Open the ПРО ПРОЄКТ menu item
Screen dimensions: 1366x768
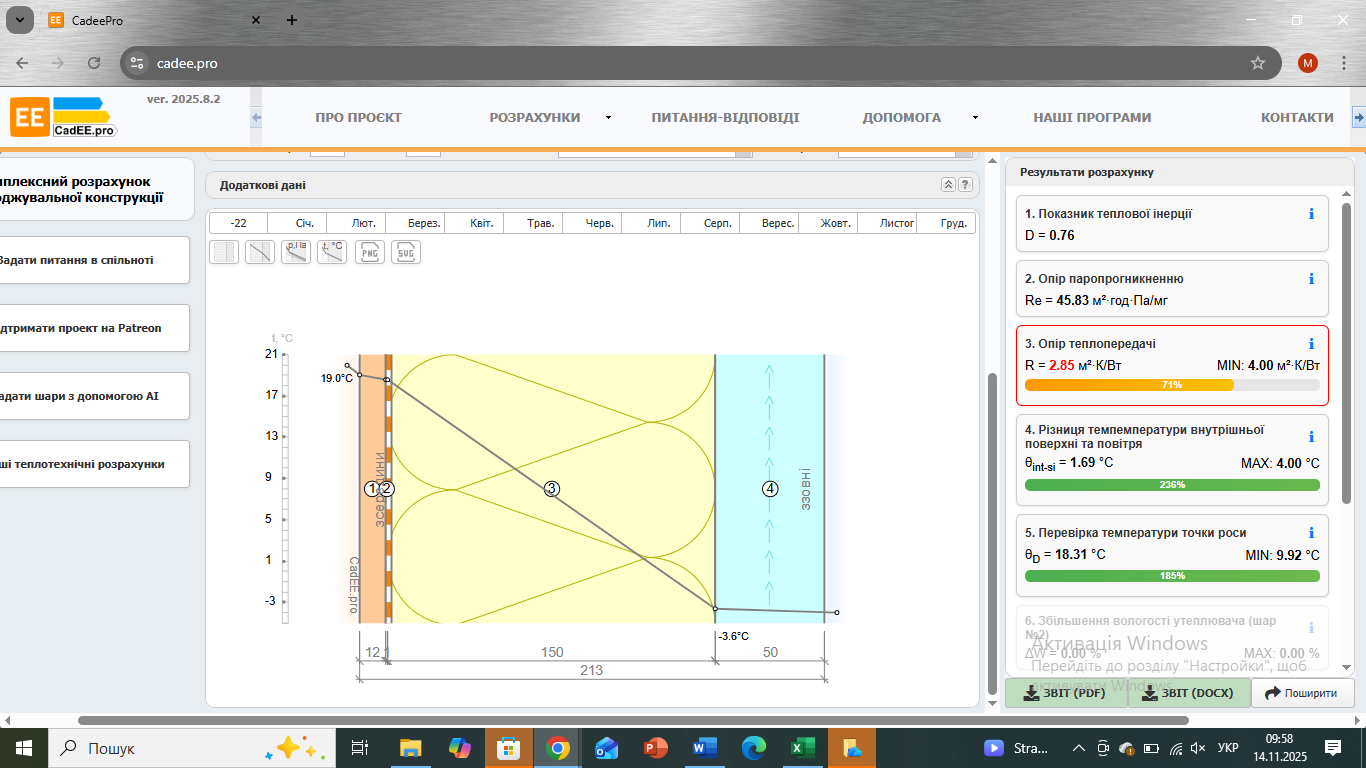point(358,118)
